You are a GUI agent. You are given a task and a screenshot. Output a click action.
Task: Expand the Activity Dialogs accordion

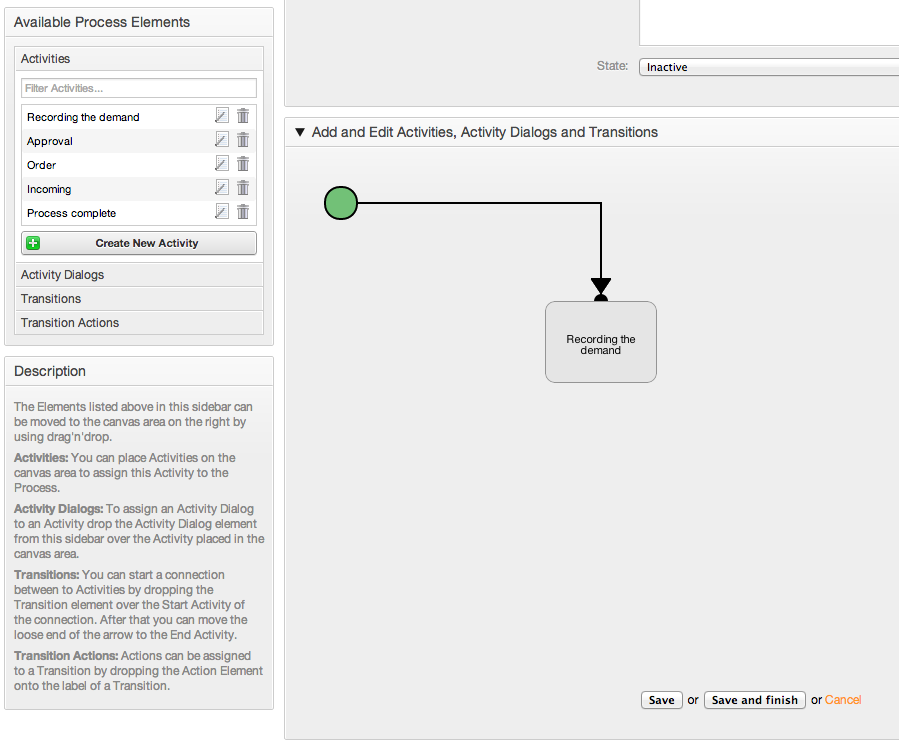(62, 275)
